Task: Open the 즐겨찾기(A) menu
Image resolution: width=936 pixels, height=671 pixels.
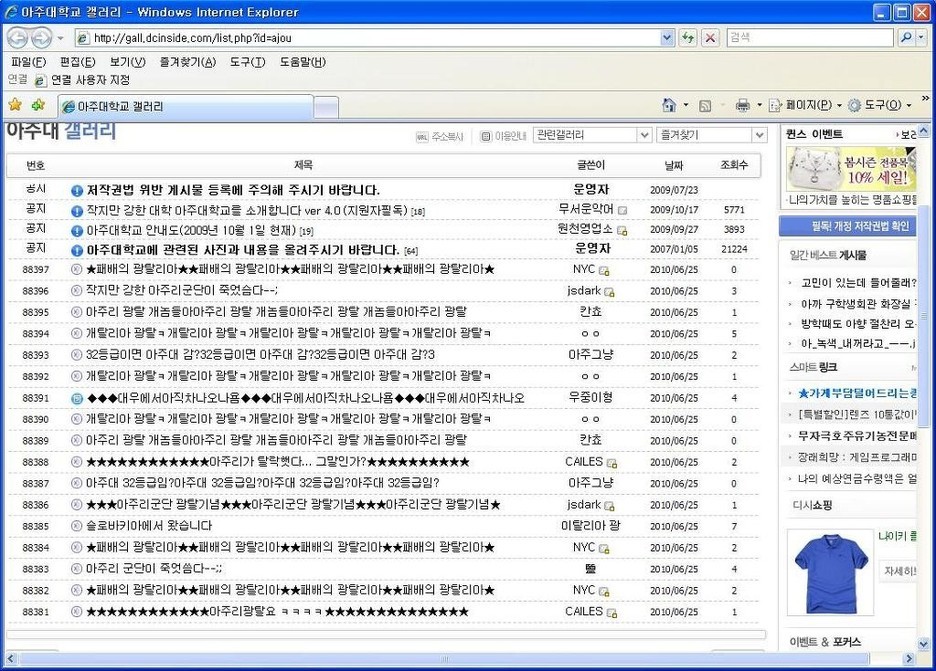Action: click(x=187, y=62)
